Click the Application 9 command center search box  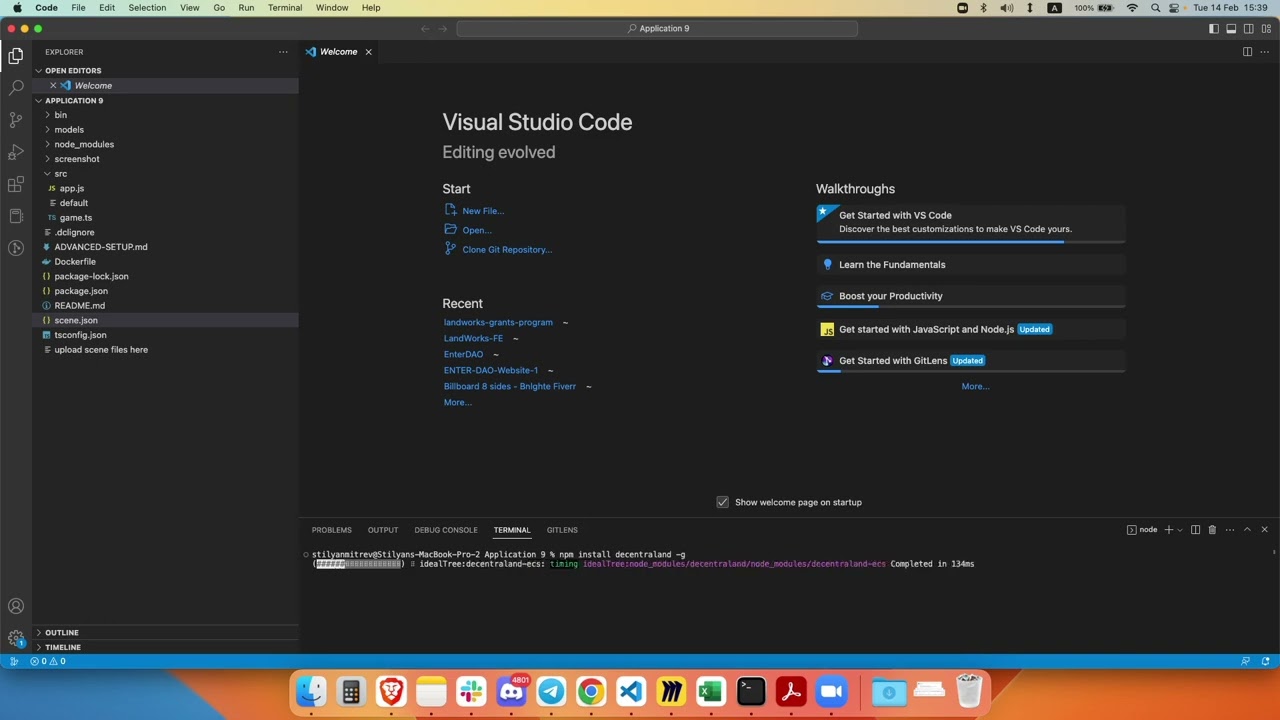coord(657,29)
